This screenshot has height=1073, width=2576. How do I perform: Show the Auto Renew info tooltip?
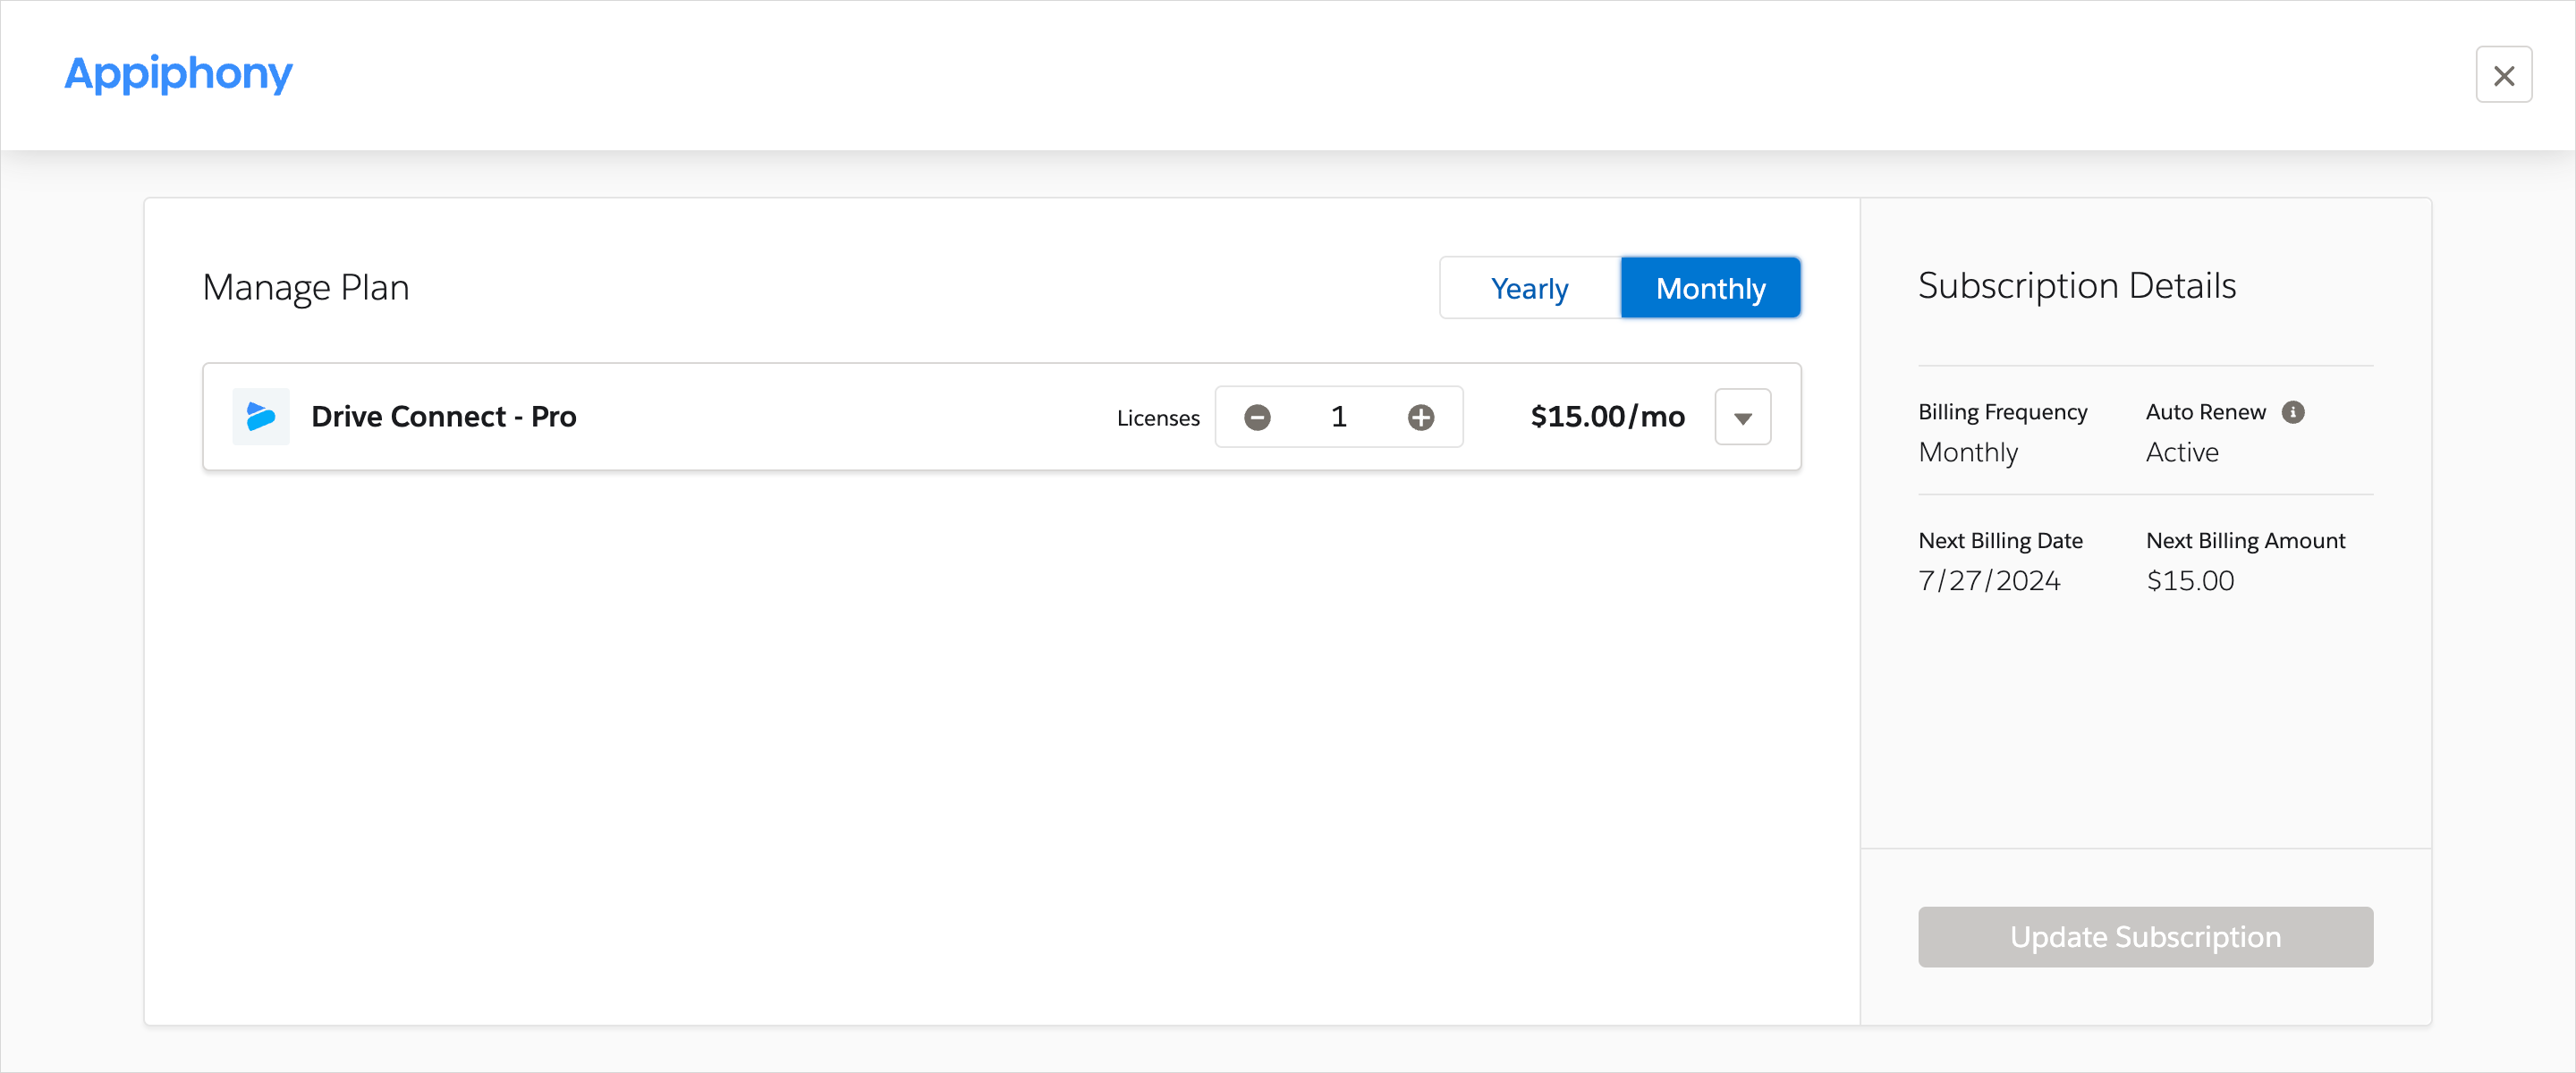point(2293,412)
